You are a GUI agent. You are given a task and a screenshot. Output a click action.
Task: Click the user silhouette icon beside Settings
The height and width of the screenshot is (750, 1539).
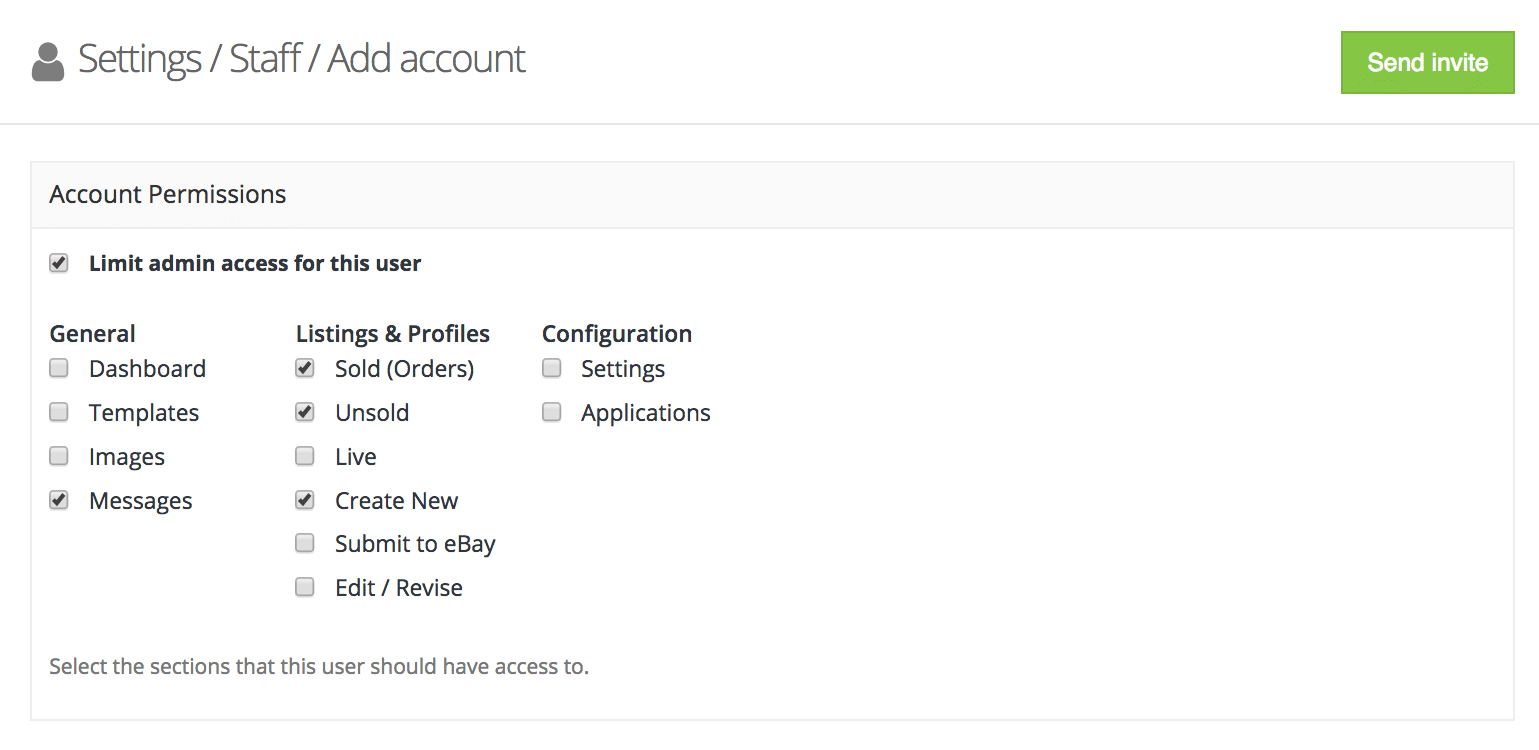point(48,62)
